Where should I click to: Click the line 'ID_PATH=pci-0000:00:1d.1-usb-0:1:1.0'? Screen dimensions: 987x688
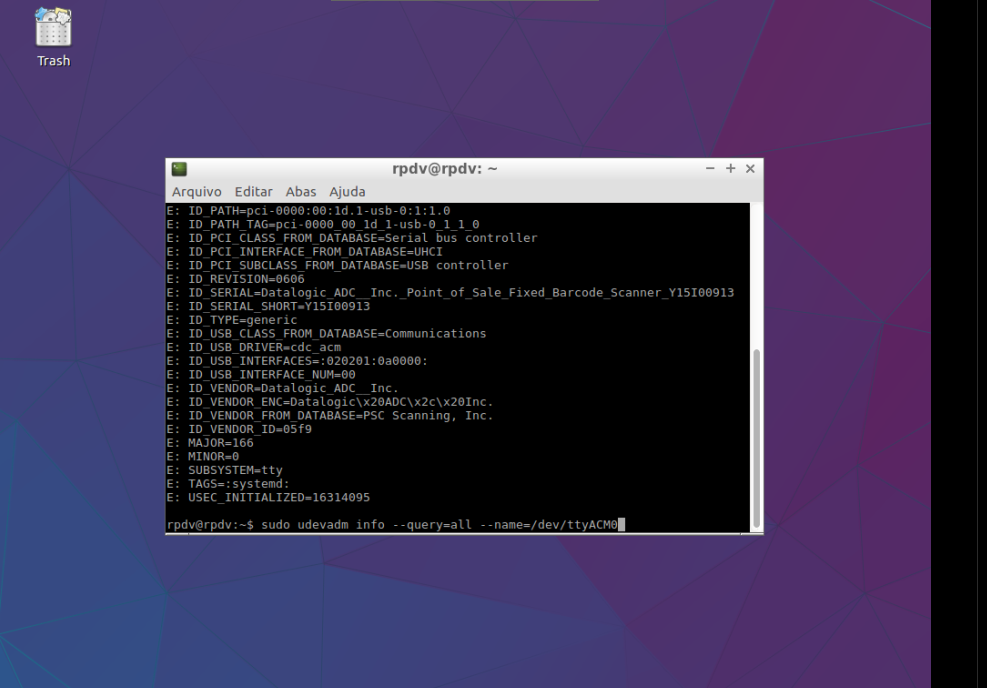pos(308,211)
